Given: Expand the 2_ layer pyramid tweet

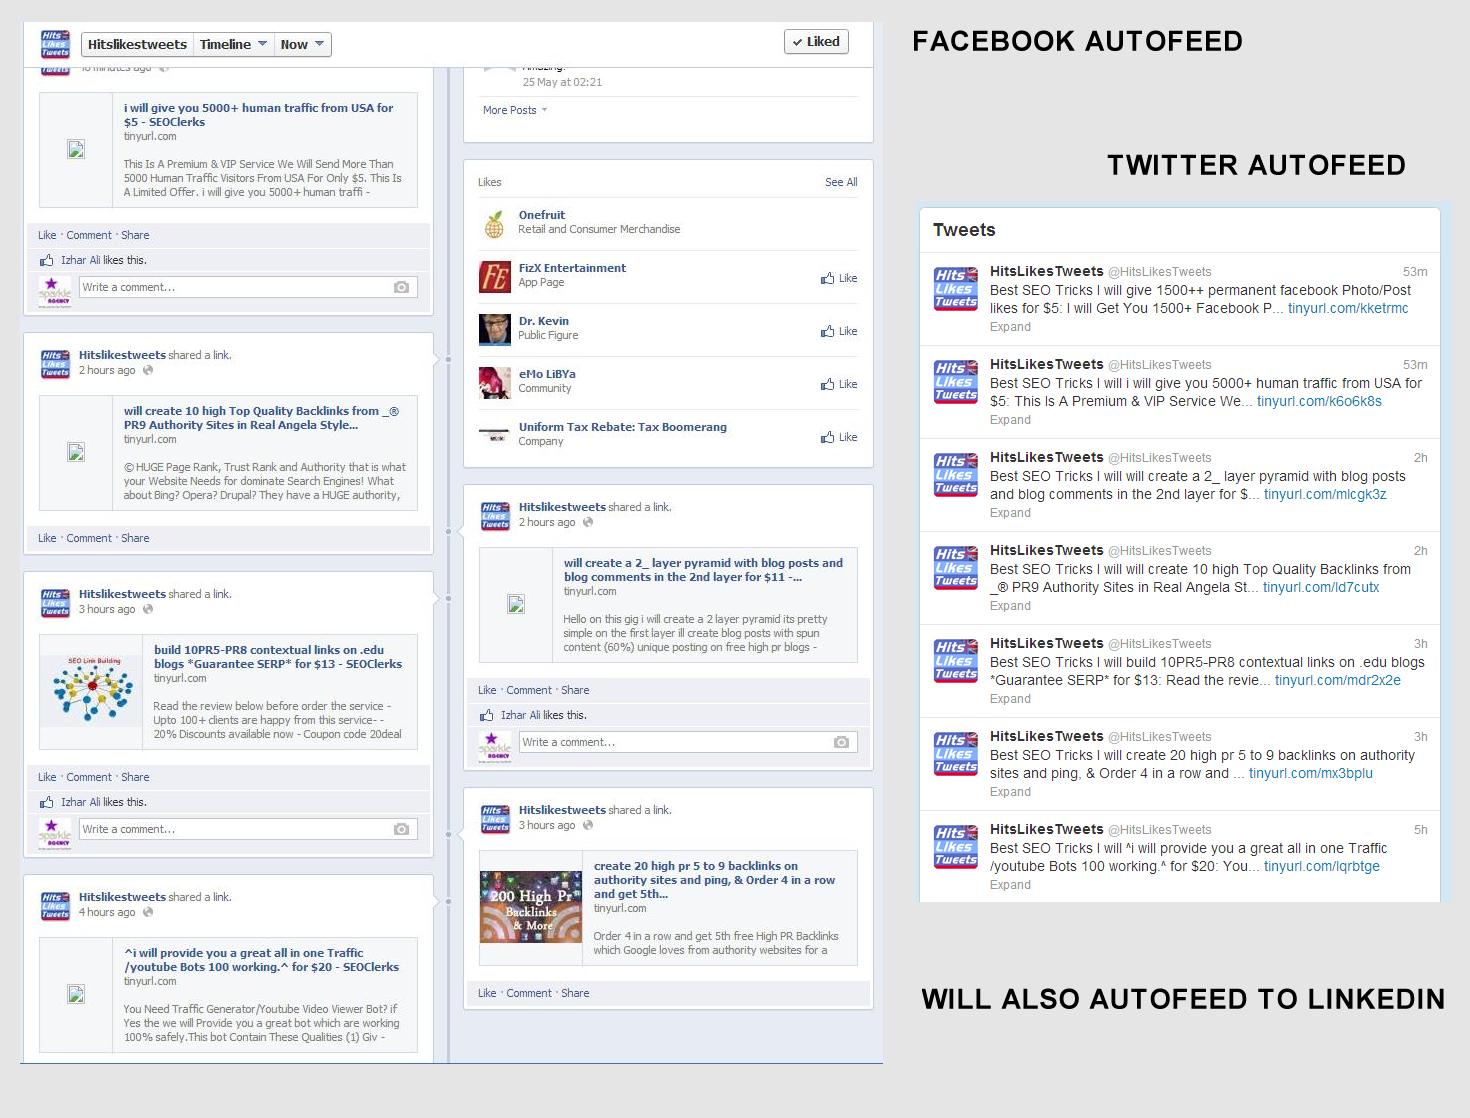Looking at the screenshot, I should (x=1010, y=513).
